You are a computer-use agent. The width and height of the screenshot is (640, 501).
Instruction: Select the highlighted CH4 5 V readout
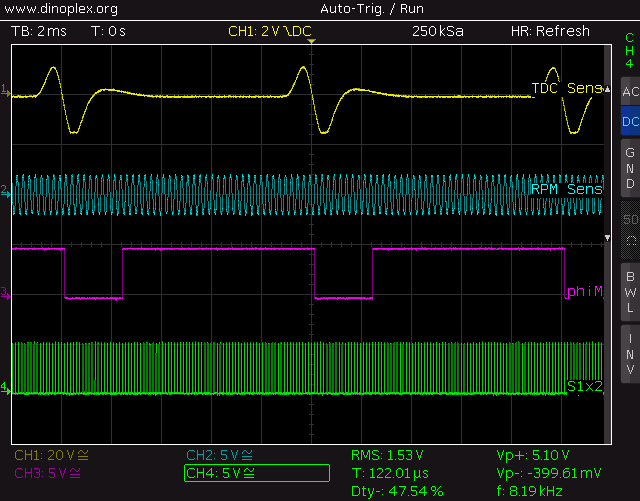[257, 472]
